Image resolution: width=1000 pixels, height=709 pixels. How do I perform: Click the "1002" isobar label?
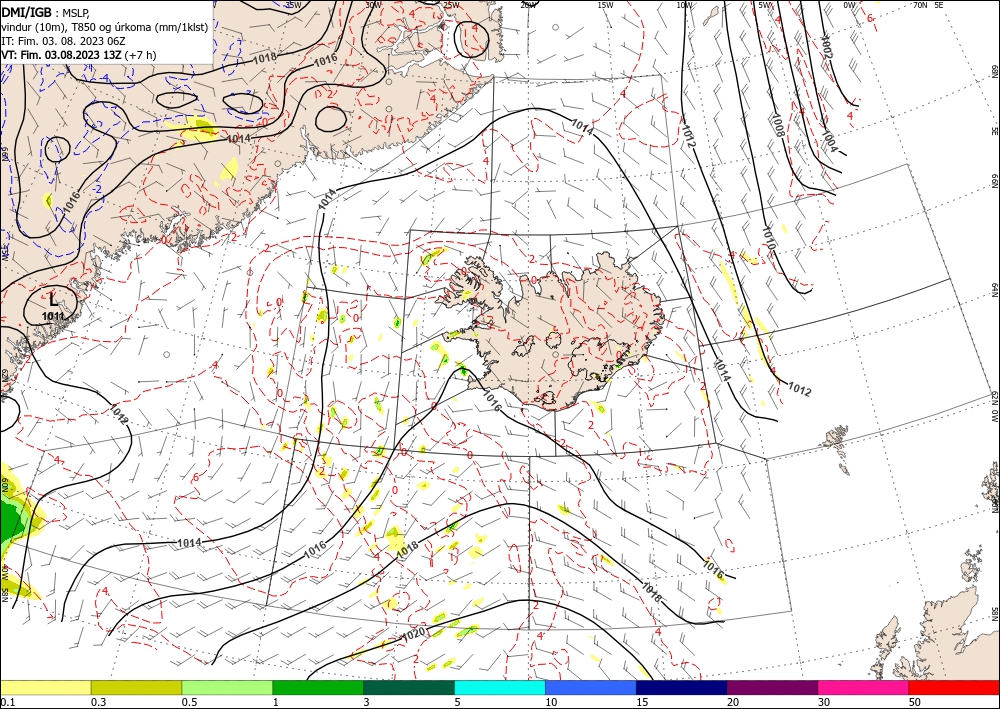[x=827, y=47]
